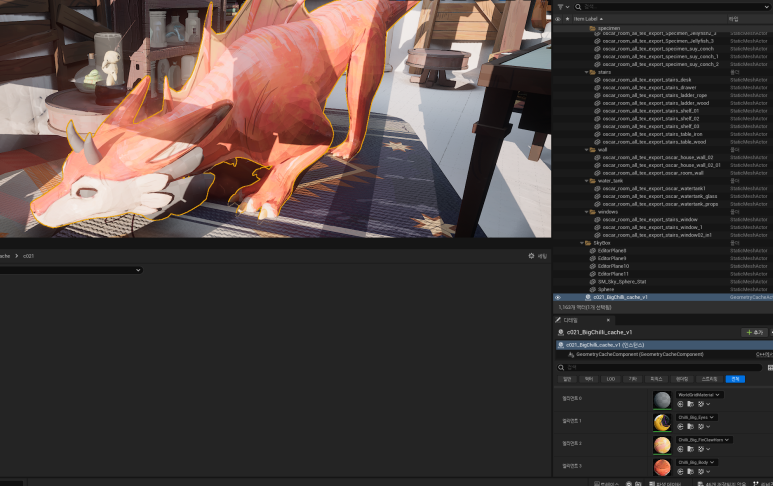Browse to Element 0 material in Content Browser

pos(691,404)
